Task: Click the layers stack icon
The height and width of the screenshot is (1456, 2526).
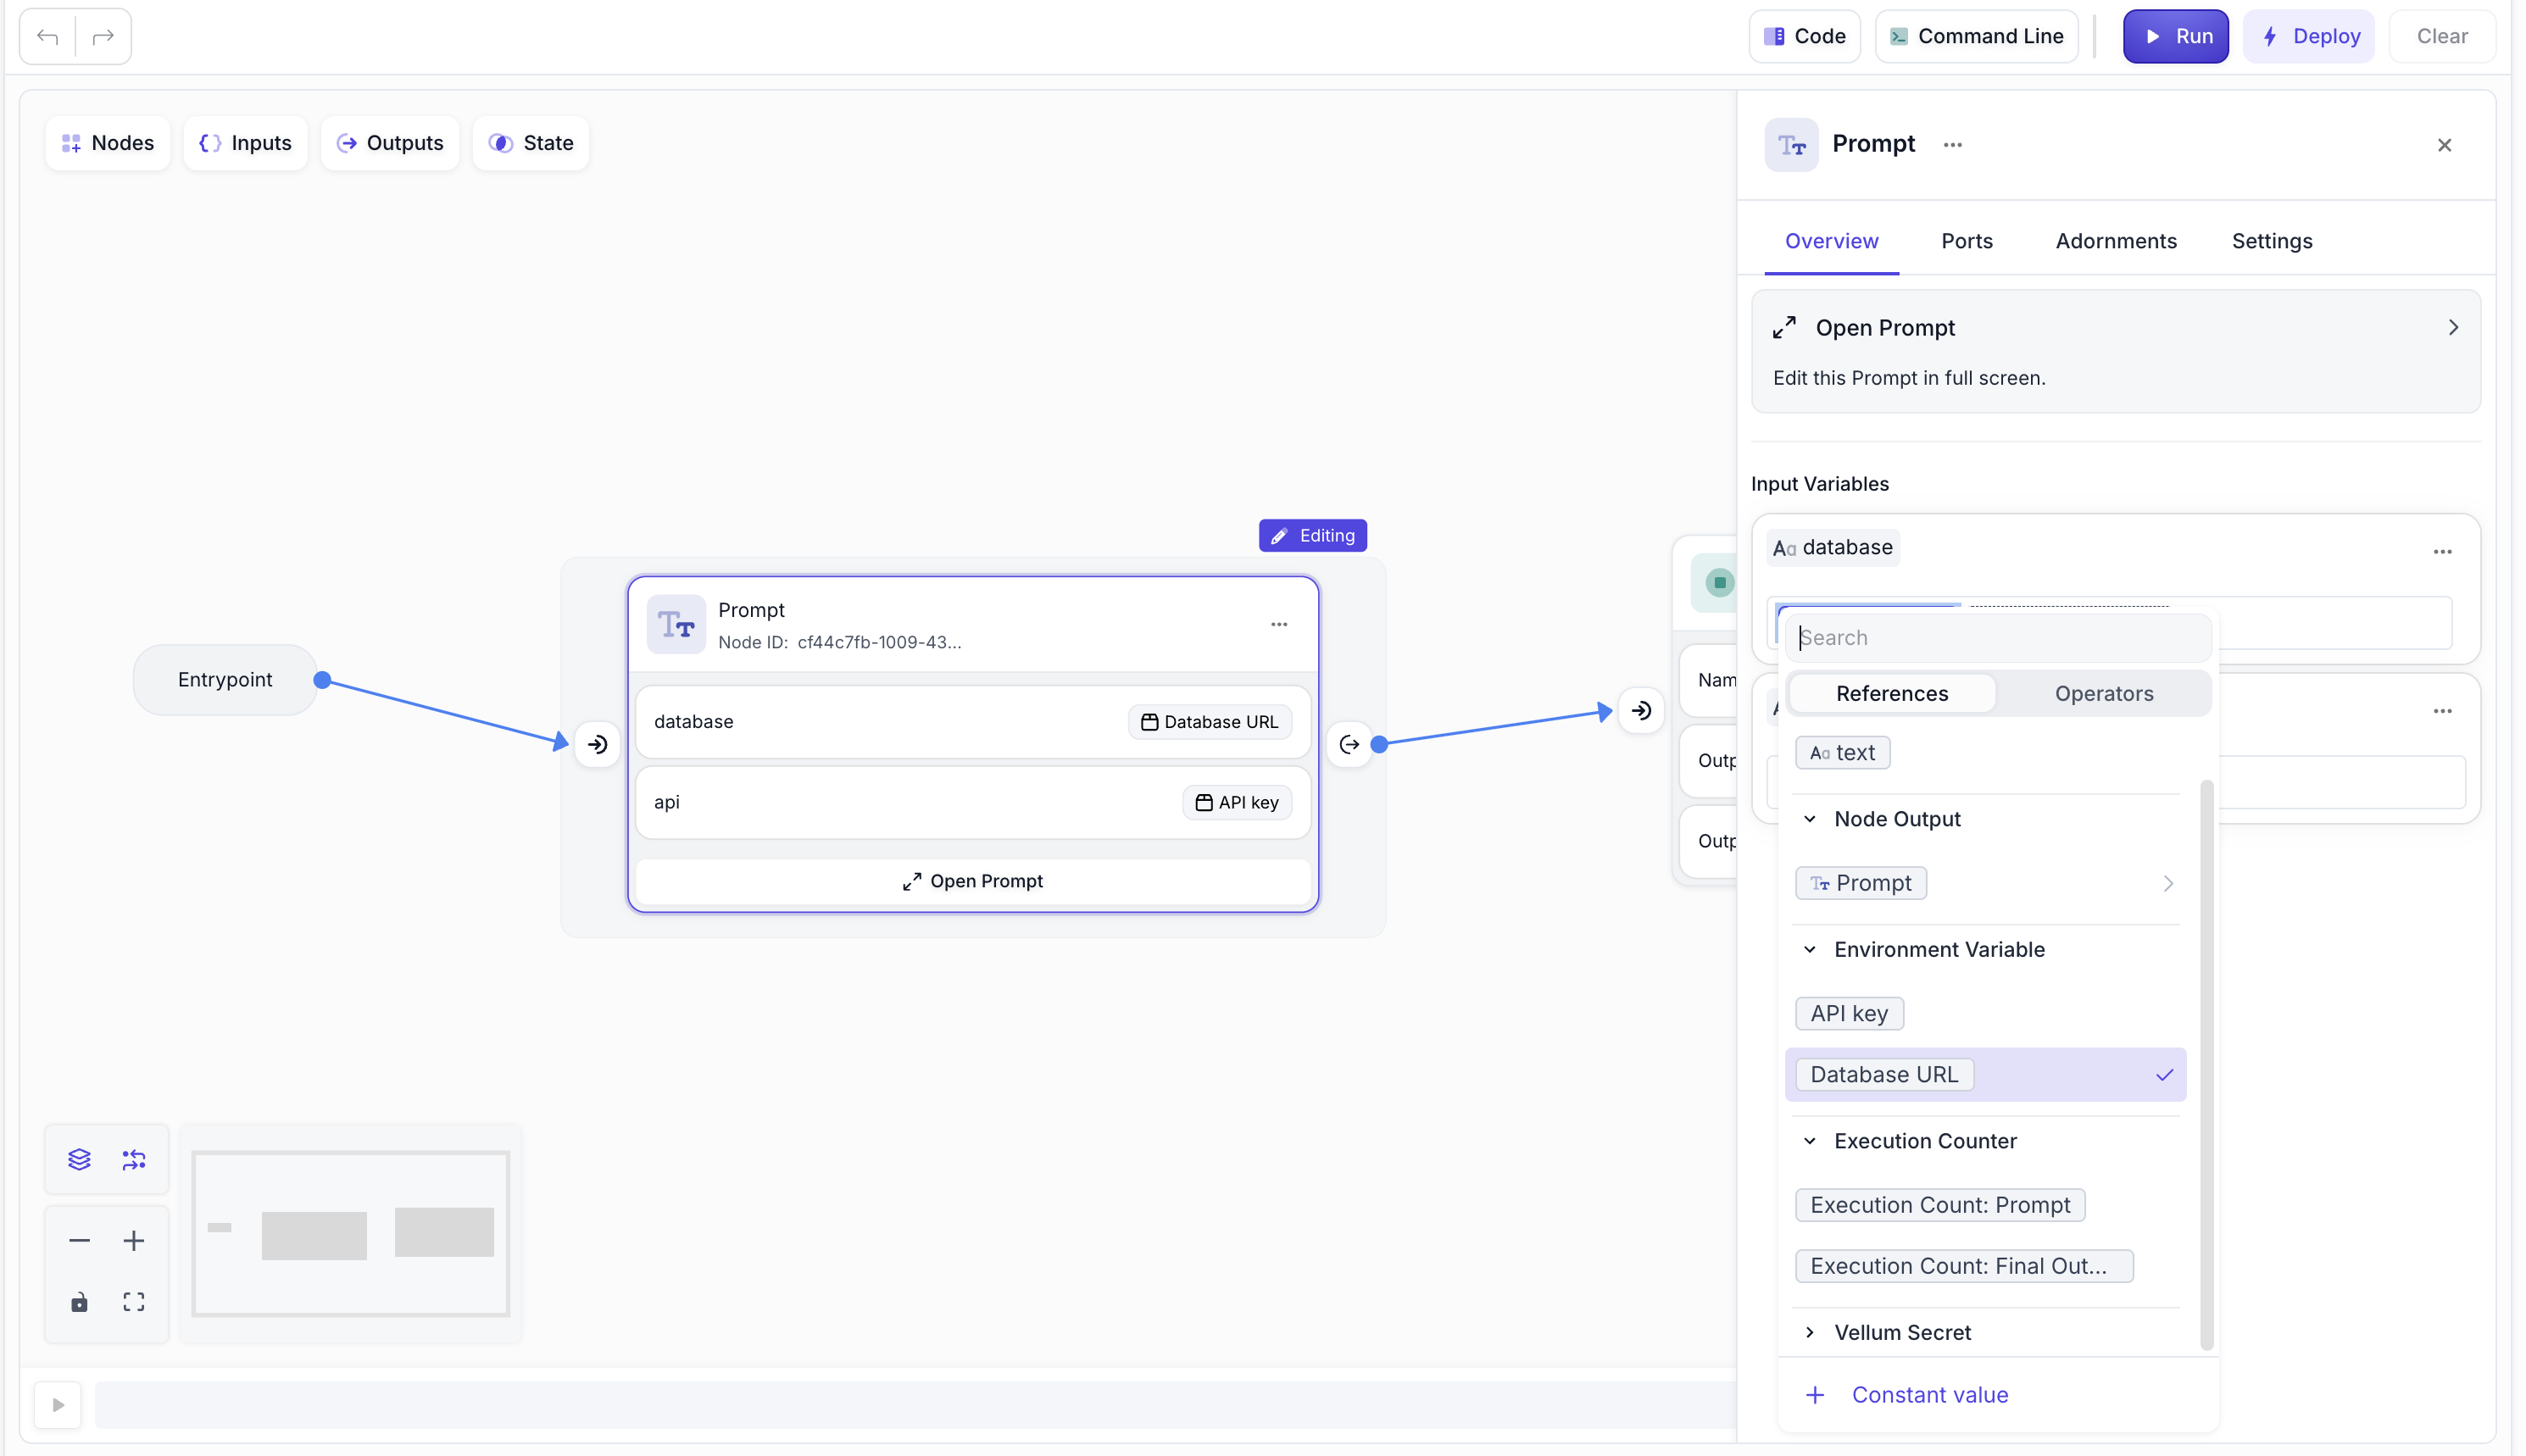Action: [79, 1159]
